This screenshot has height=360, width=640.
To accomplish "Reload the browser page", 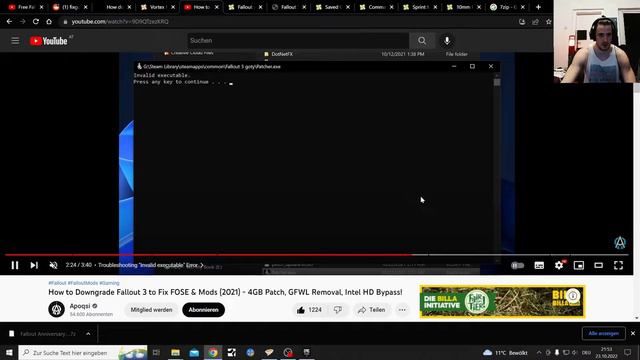I will (x=36, y=22).
